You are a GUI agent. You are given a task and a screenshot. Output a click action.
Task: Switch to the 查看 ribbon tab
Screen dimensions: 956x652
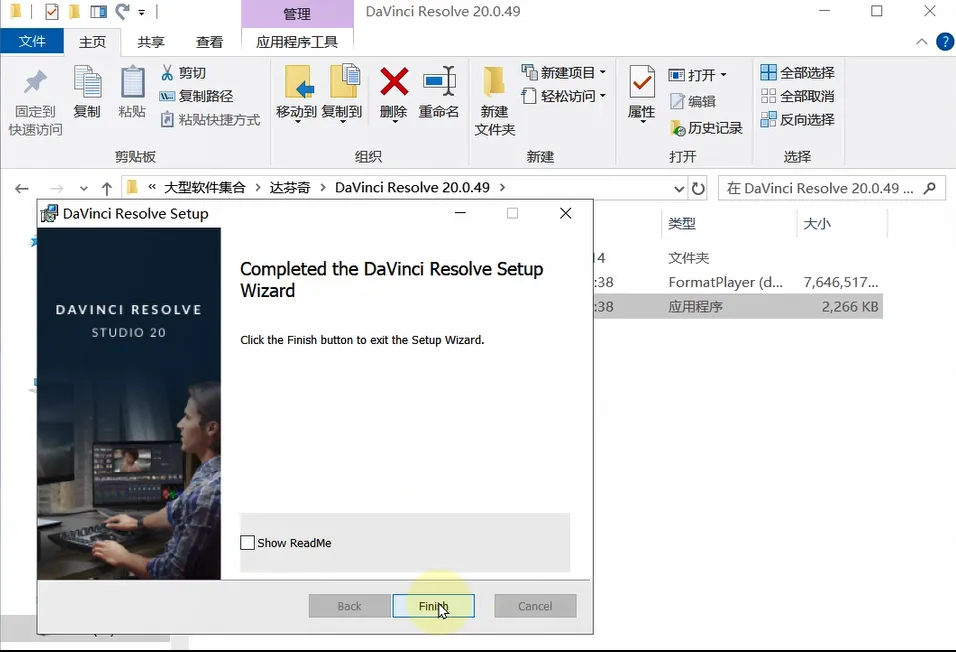(209, 42)
